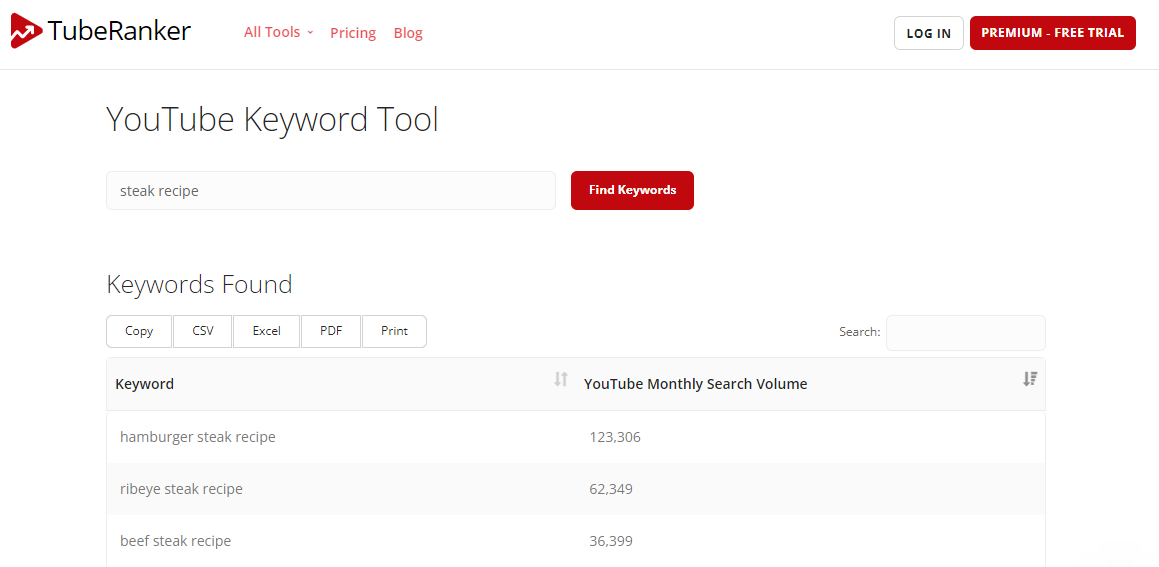Click the TubeRanker brand name text
This screenshot has height=567, width=1159.
click(x=120, y=31)
